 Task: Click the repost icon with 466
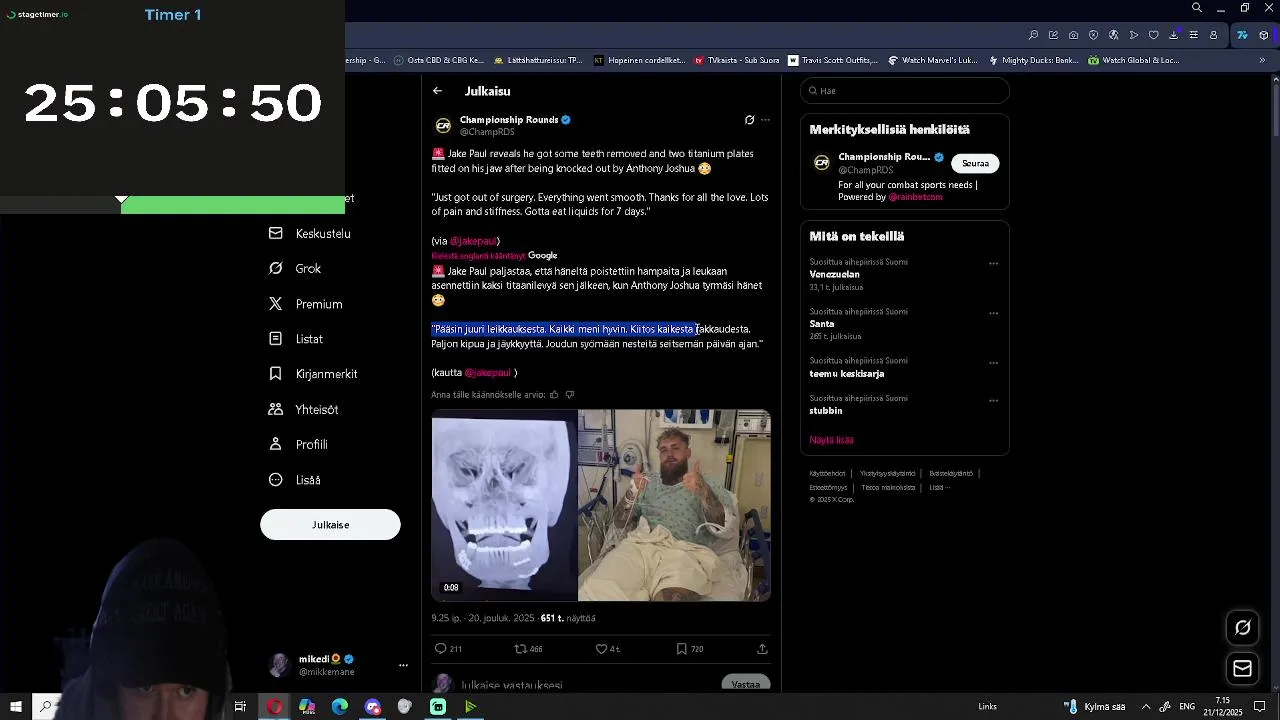528,649
